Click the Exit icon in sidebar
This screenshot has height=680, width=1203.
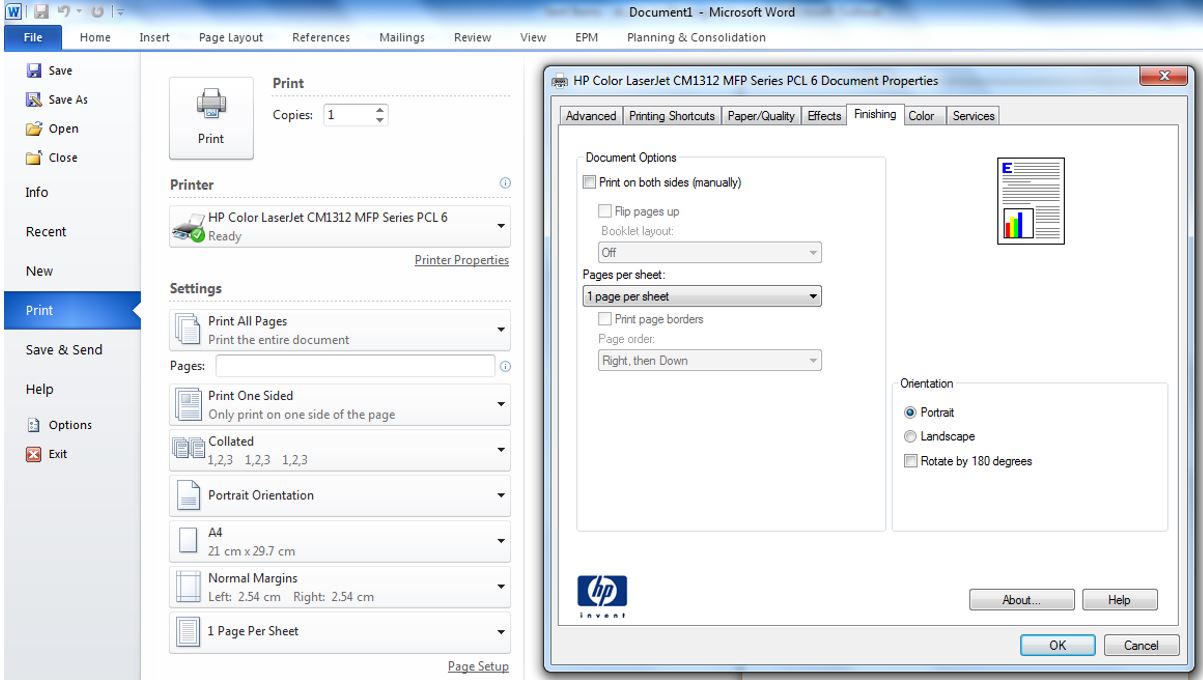click(x=34, y=454)
